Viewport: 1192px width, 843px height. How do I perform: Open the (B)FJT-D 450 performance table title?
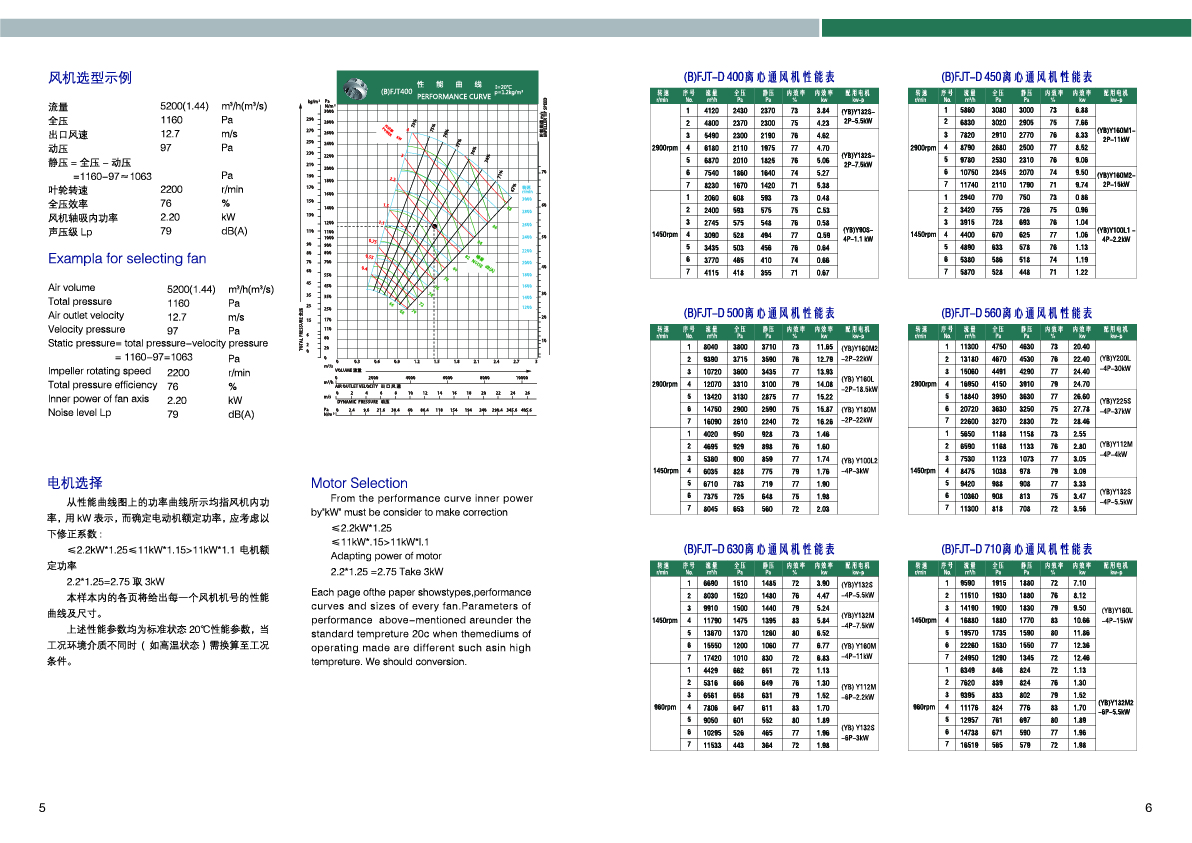coord(1017,77)
